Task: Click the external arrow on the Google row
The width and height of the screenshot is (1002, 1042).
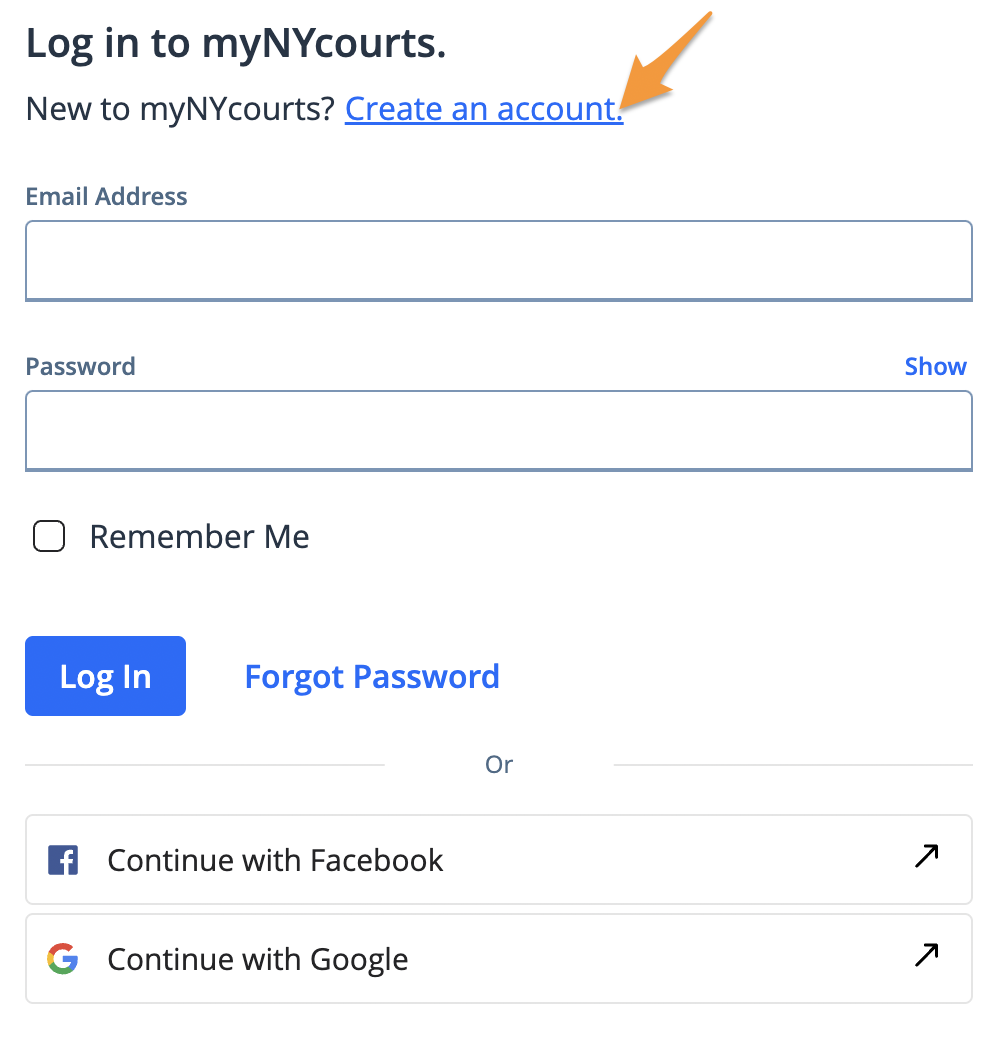Action: coord(926,955)
